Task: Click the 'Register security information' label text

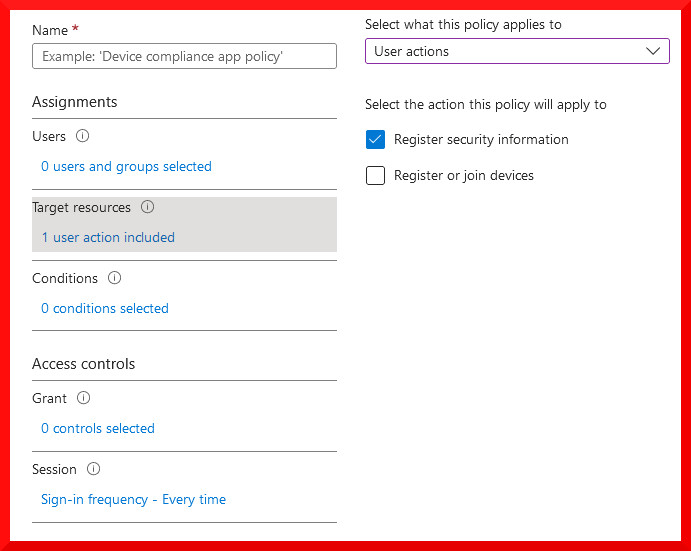Action: pyautogui.click(x=481, y=140)
